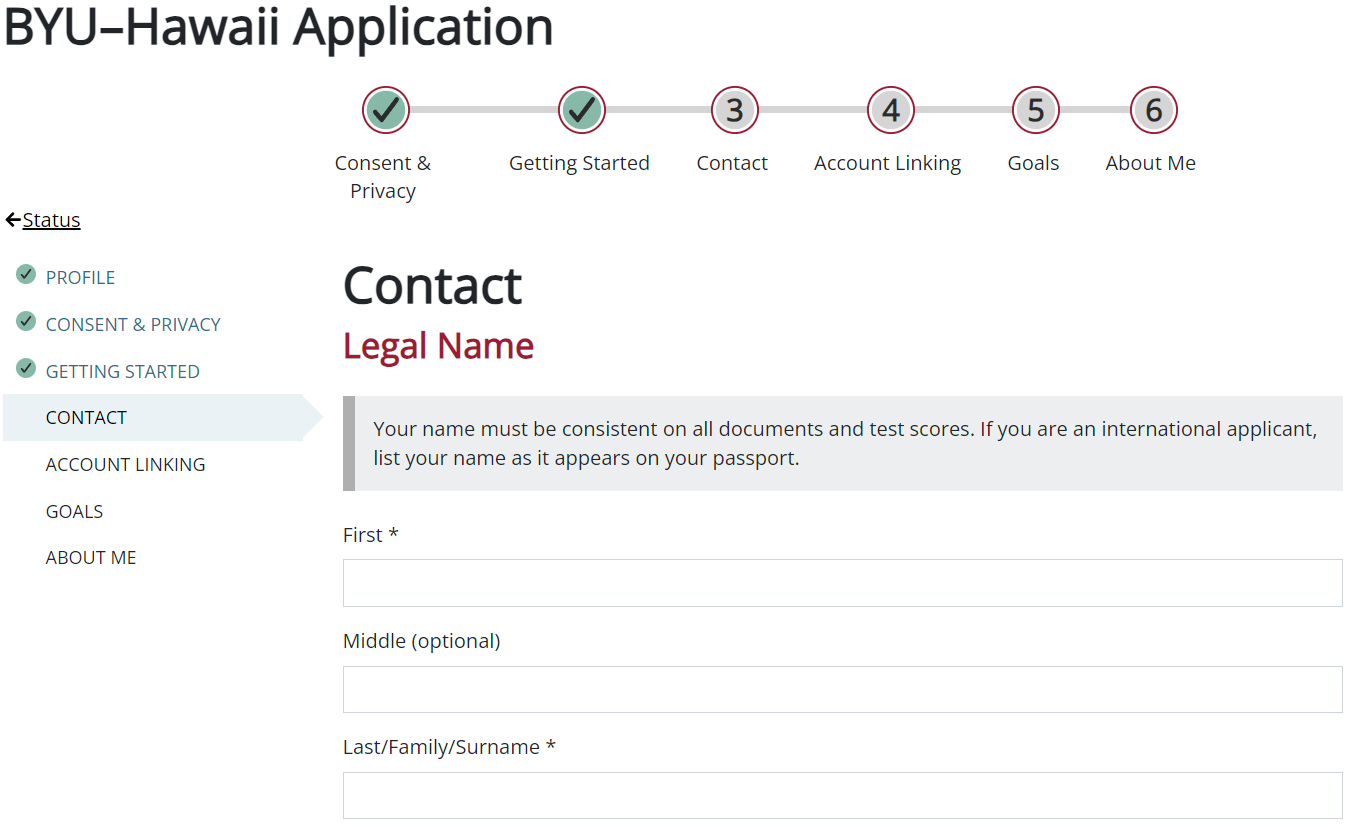This screenshot has height=827, width=1357.
Task: Select step 4 Account Linking circle
Action: (891, 110)
